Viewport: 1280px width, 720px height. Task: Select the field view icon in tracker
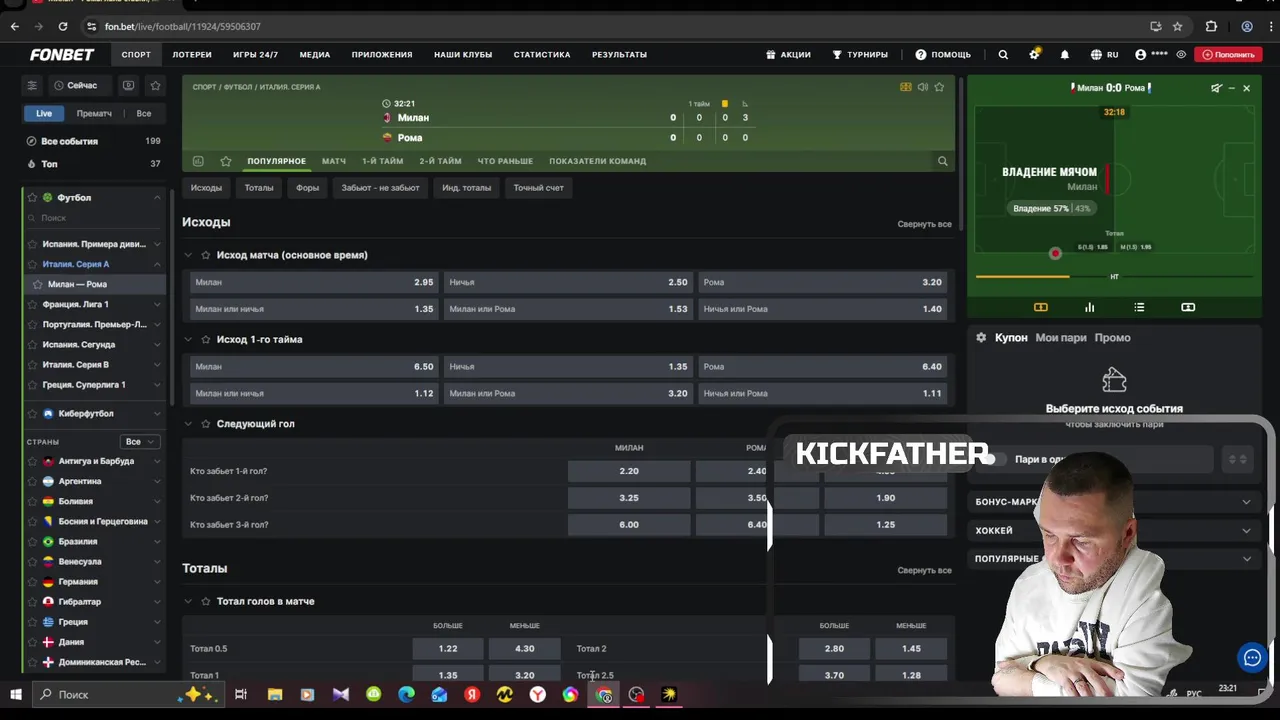click(x=1040, y=307)
